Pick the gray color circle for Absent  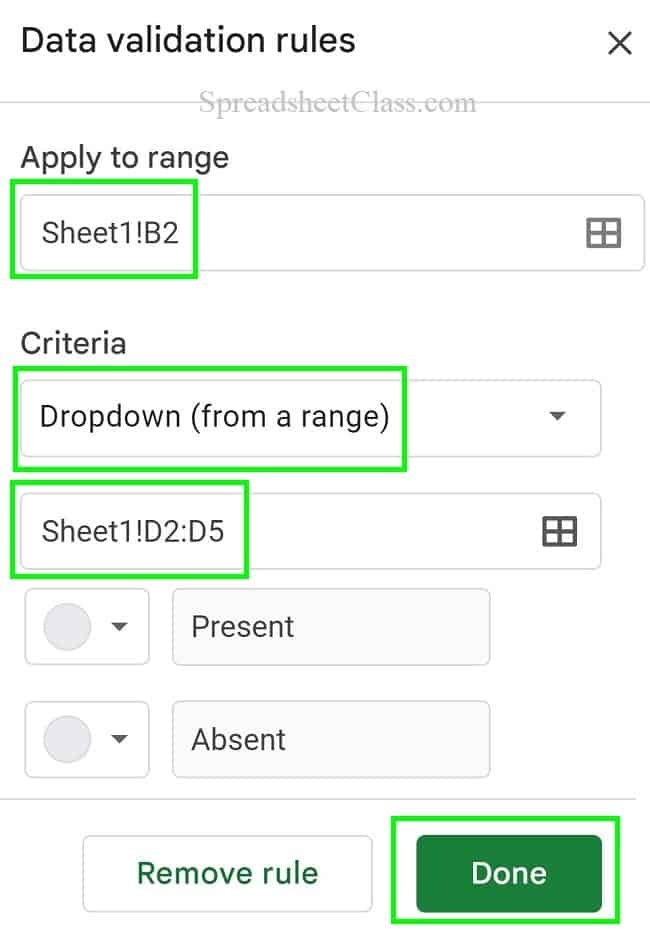pos(68,739)
